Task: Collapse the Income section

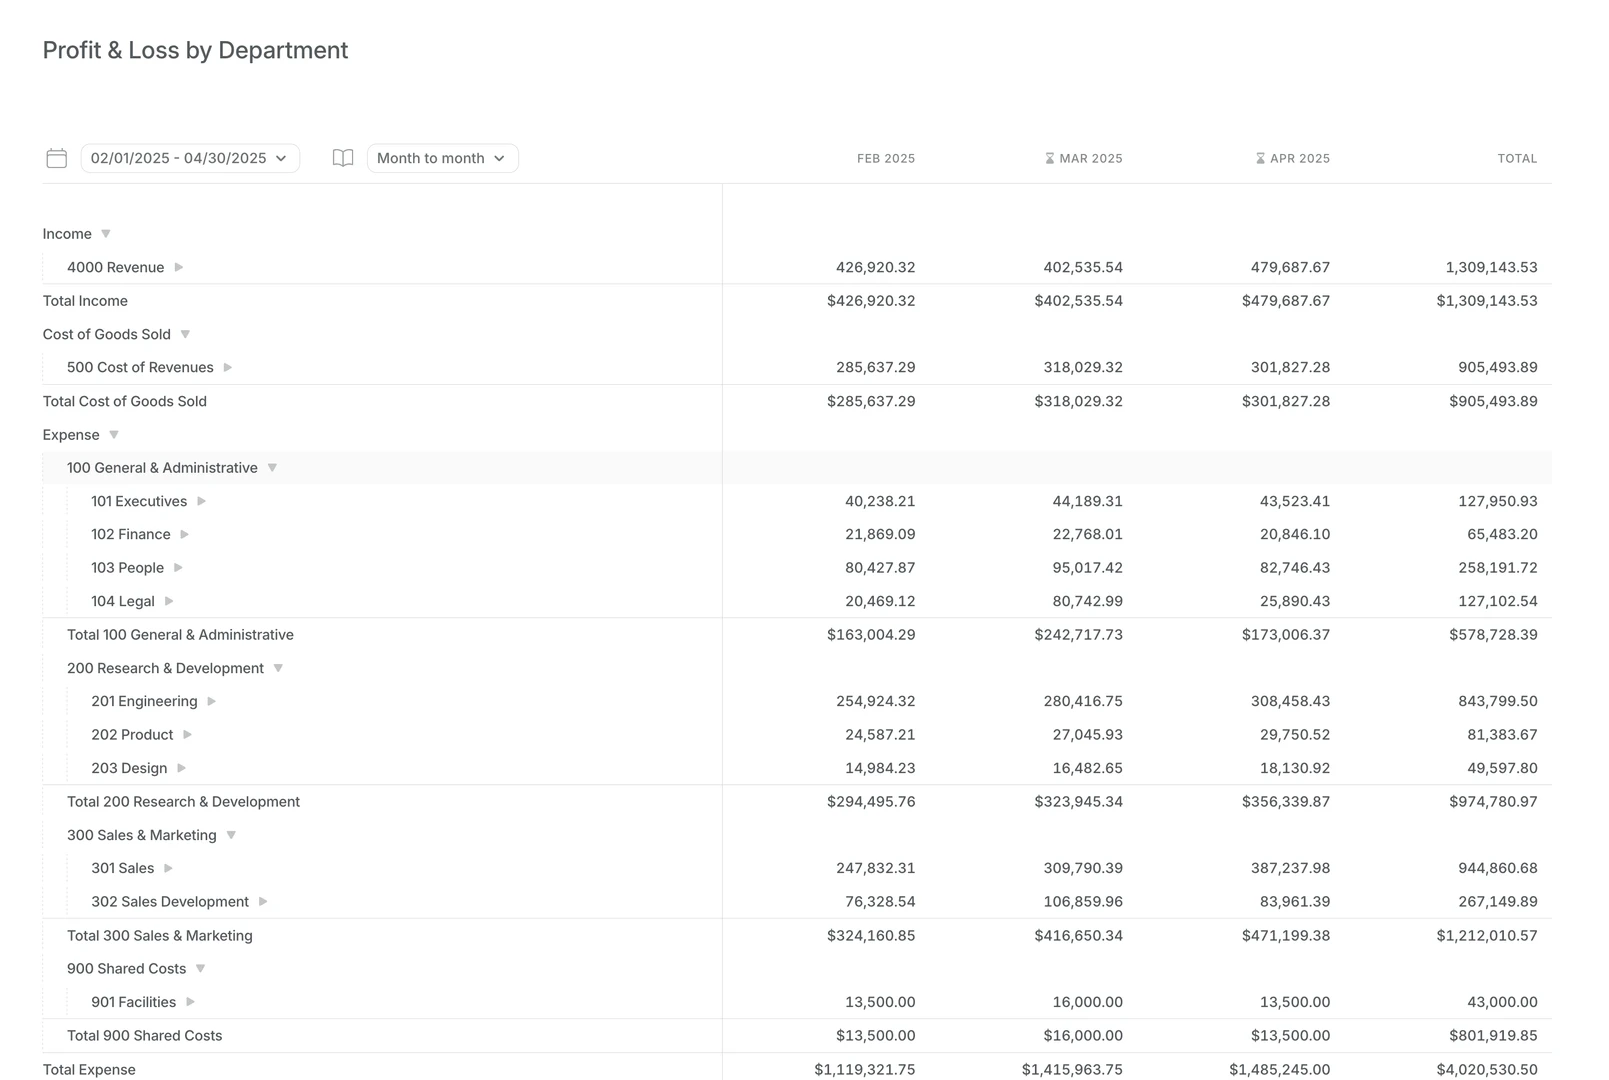Action: point(104,233)
